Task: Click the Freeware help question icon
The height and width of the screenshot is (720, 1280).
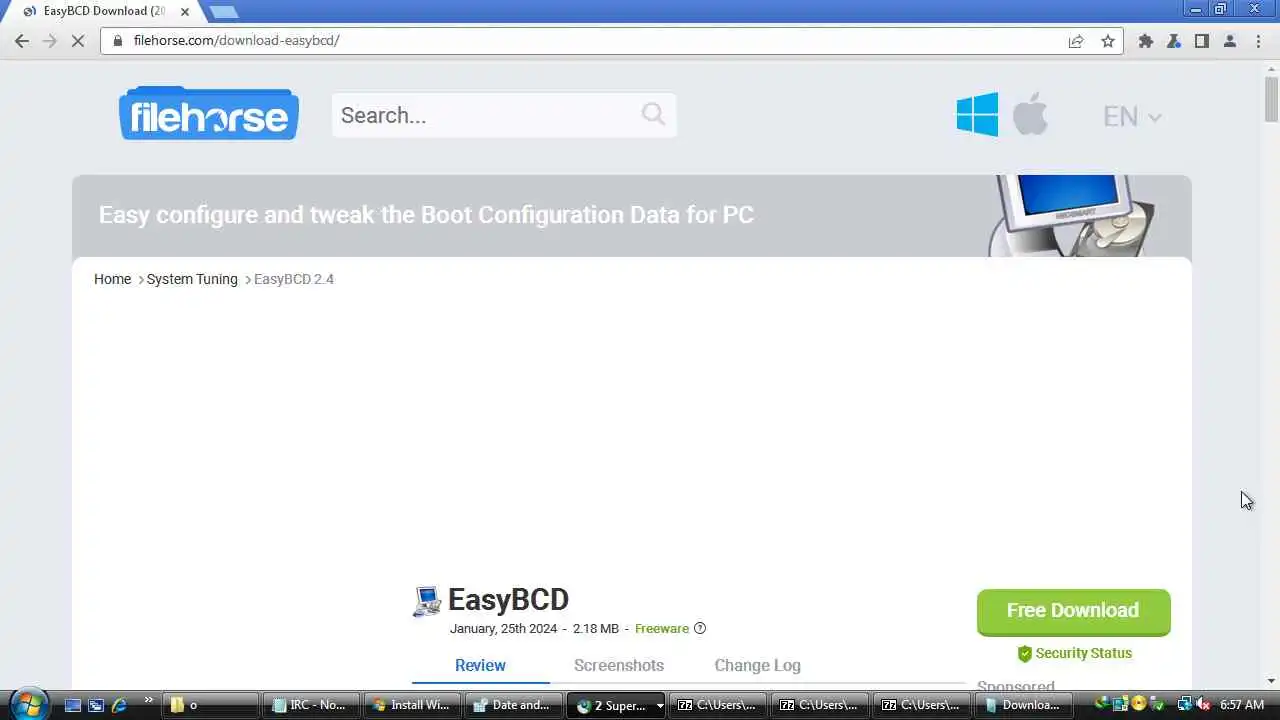Action: coord(700,628)
